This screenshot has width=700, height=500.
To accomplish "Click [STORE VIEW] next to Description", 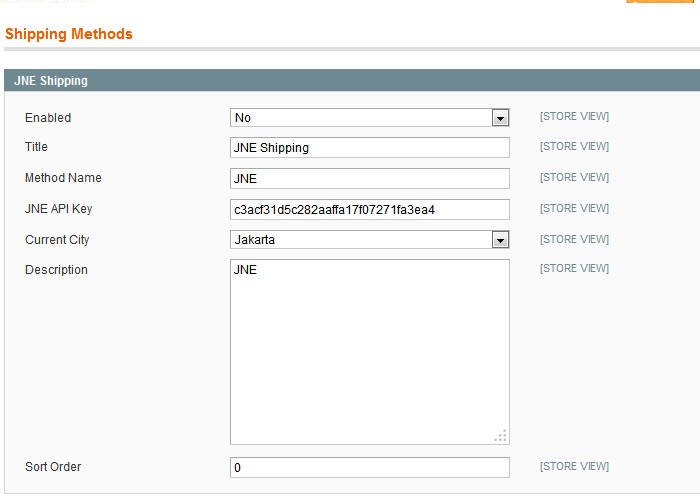I will 574,268.
